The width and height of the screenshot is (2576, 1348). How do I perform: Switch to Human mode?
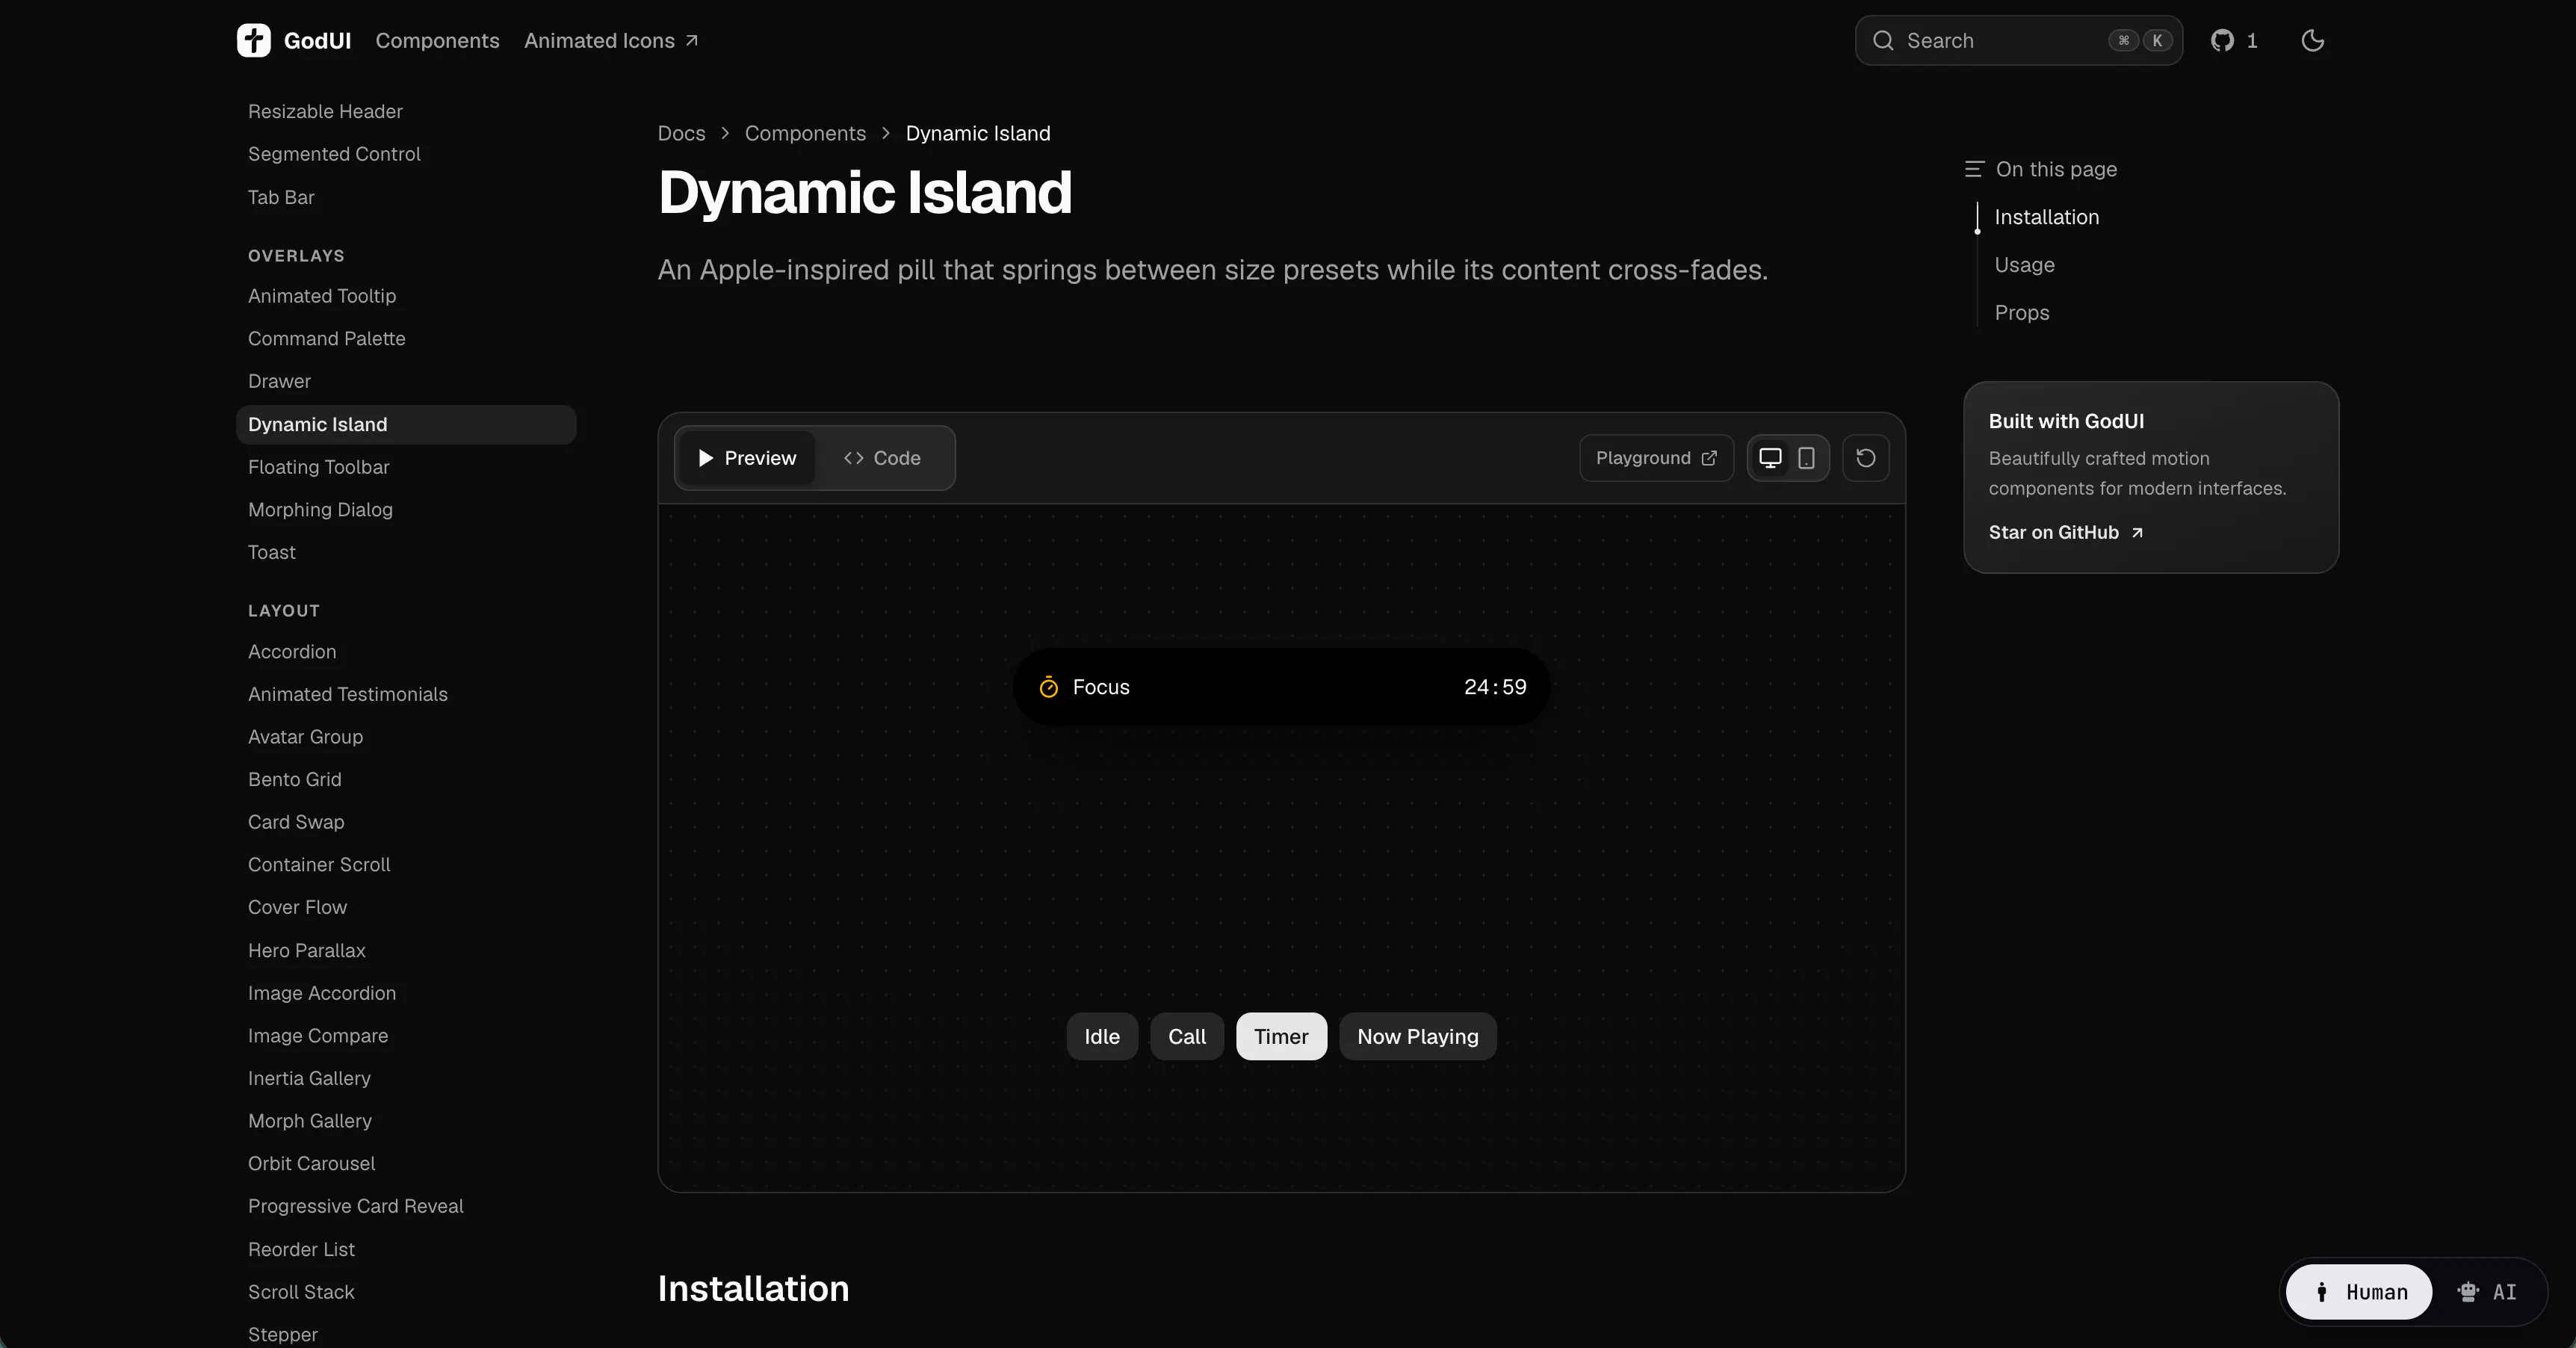point(2359,1292)
